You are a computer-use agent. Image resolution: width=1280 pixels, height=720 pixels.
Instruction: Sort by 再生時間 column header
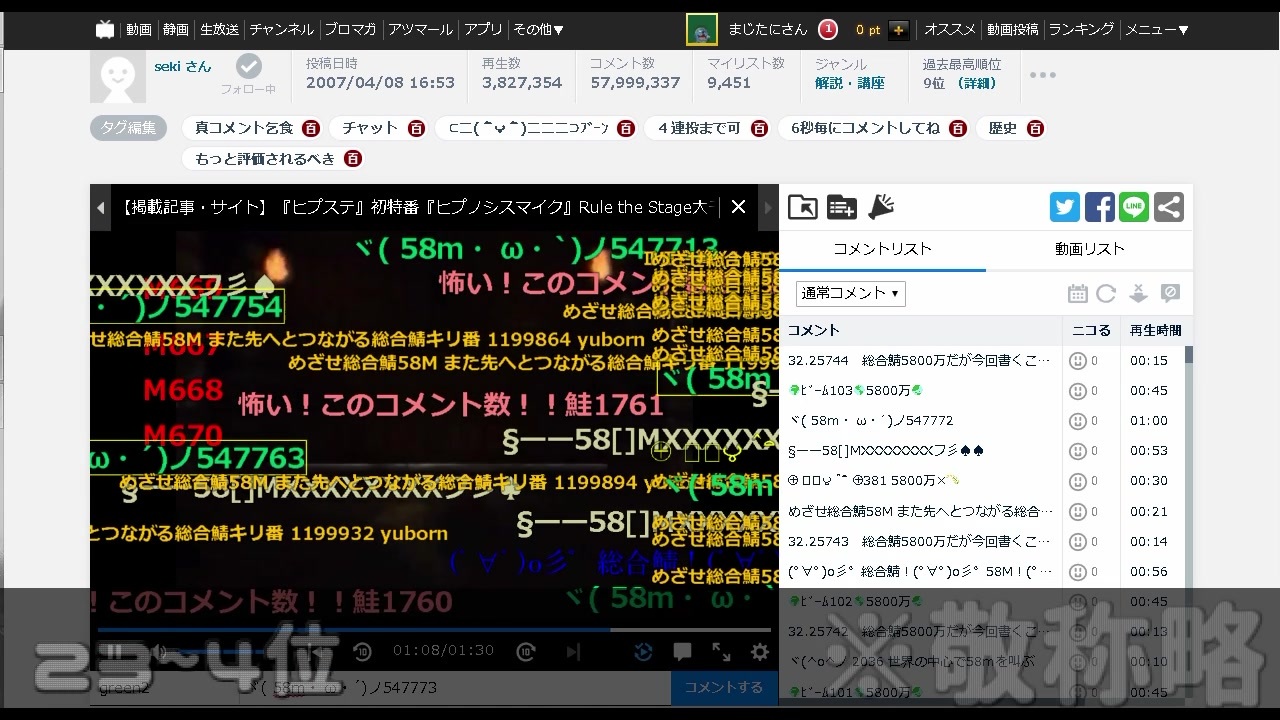[x=1155, y=330]
